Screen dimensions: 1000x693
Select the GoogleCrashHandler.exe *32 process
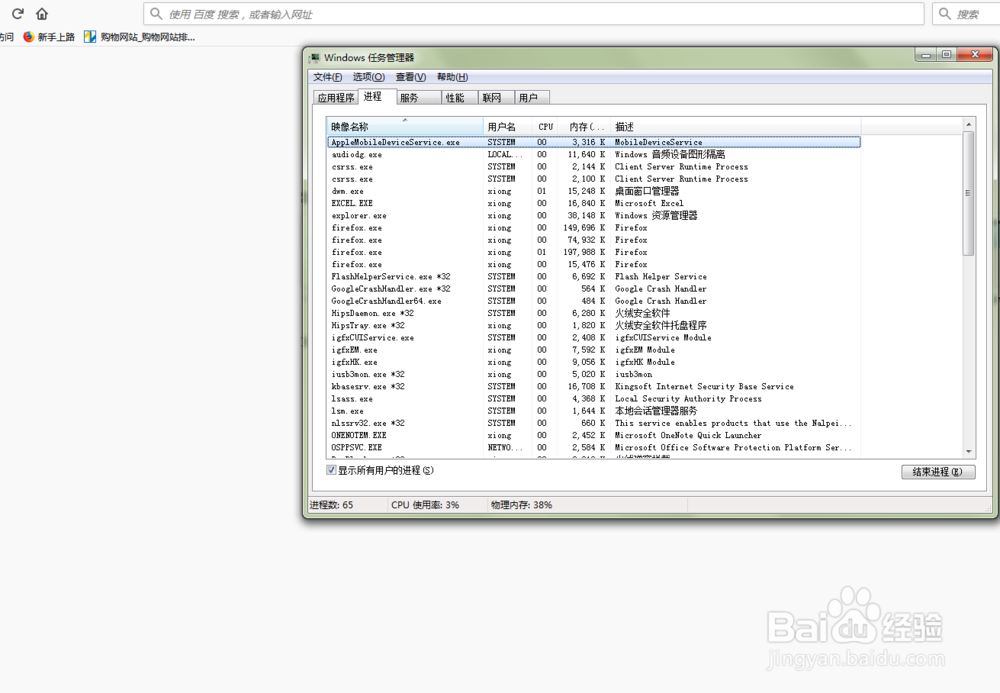[x=594, y=289]
